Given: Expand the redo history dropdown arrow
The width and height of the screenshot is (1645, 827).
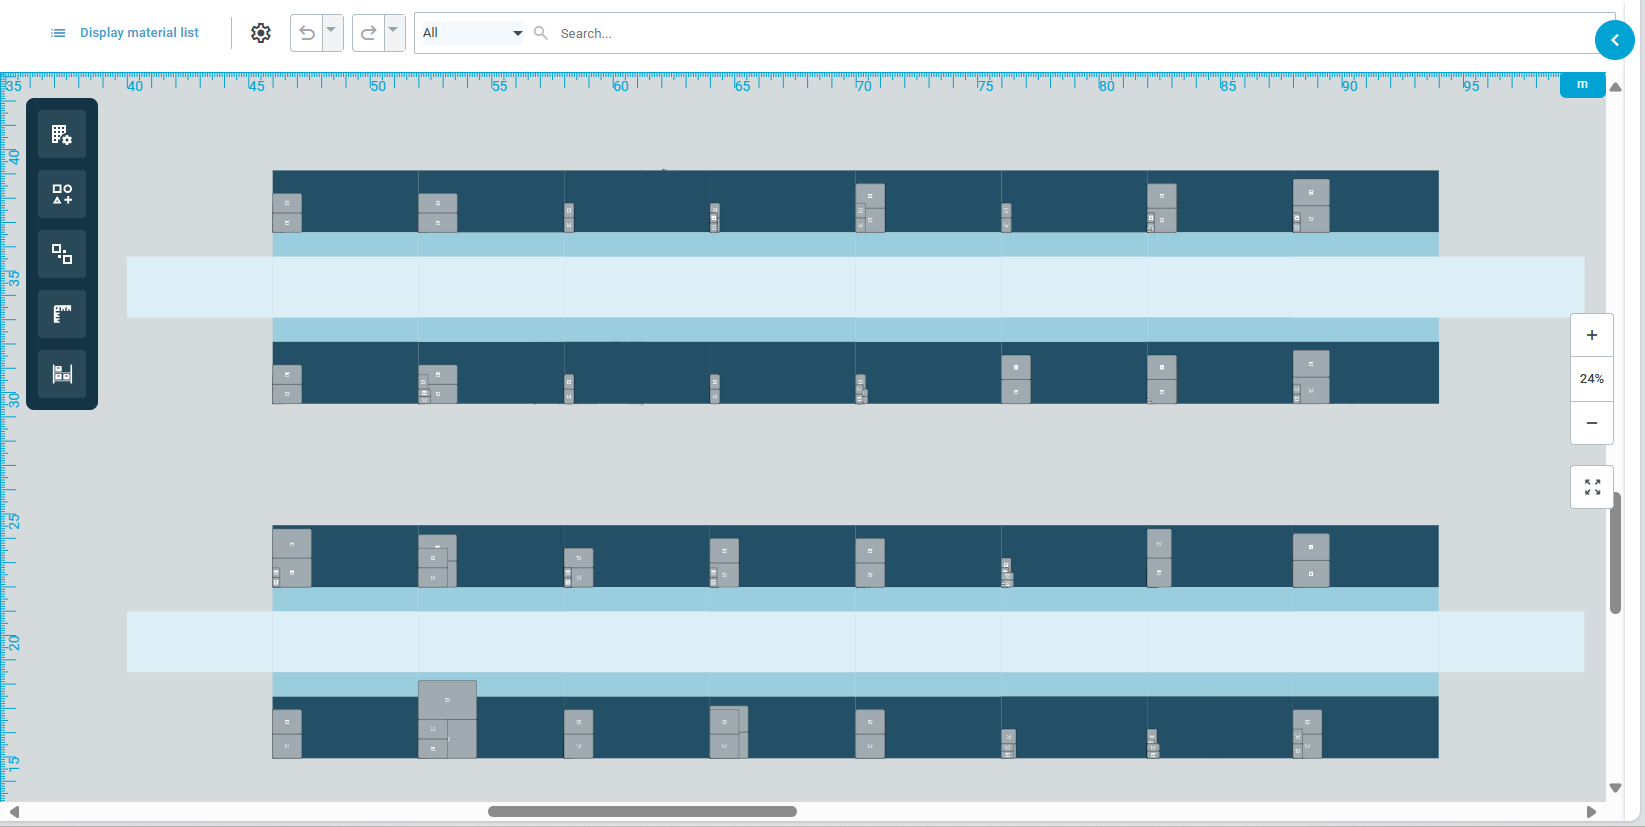Looking at the screenshot, I should click(x=393, y=31).
